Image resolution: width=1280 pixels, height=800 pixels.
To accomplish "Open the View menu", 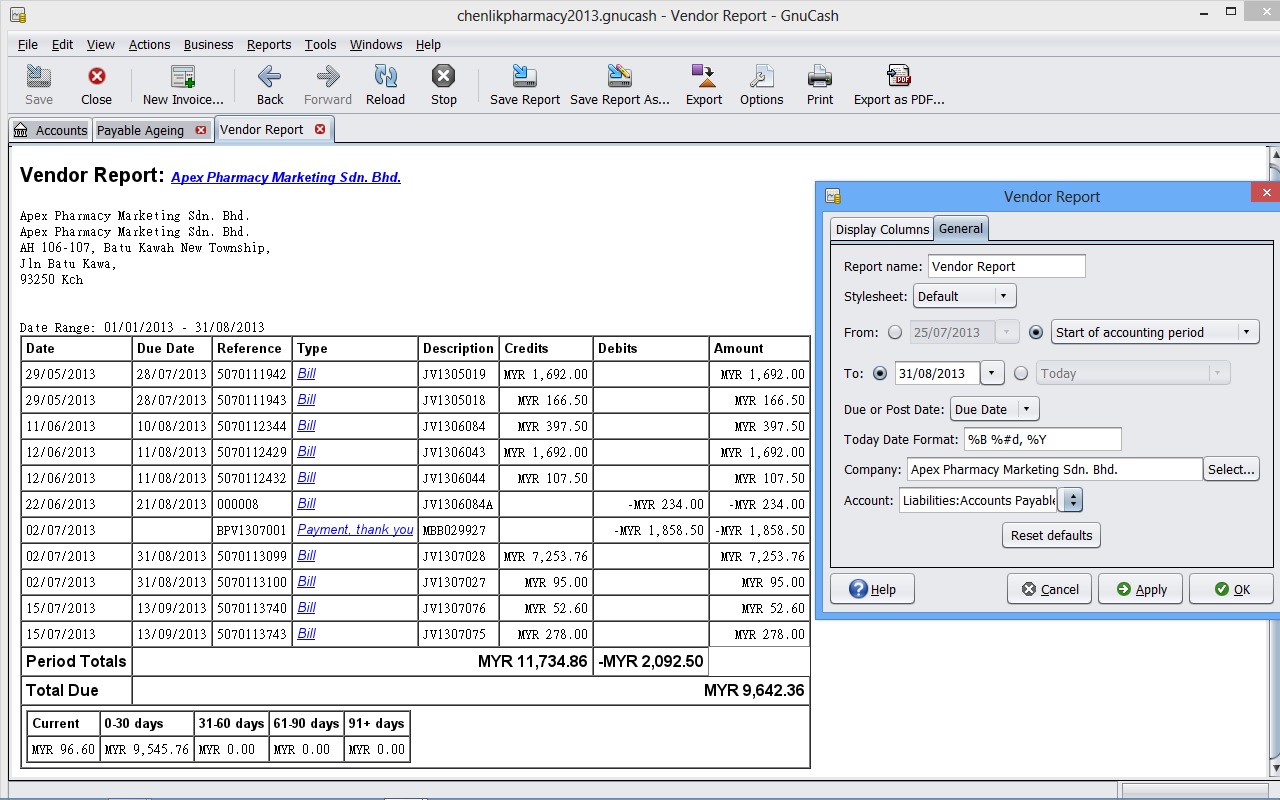I will pyautogui.click(x=100, y=44).
